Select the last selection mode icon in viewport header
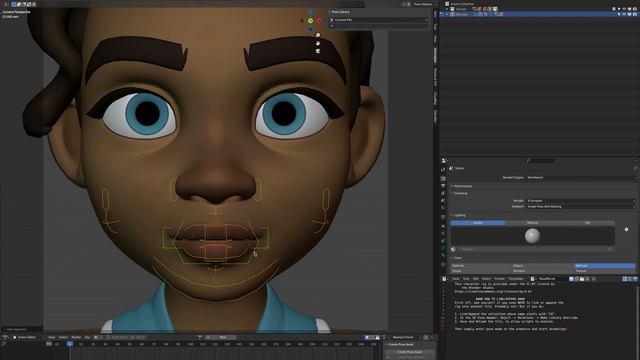640x360 pixels. click(x=34, y=4)
